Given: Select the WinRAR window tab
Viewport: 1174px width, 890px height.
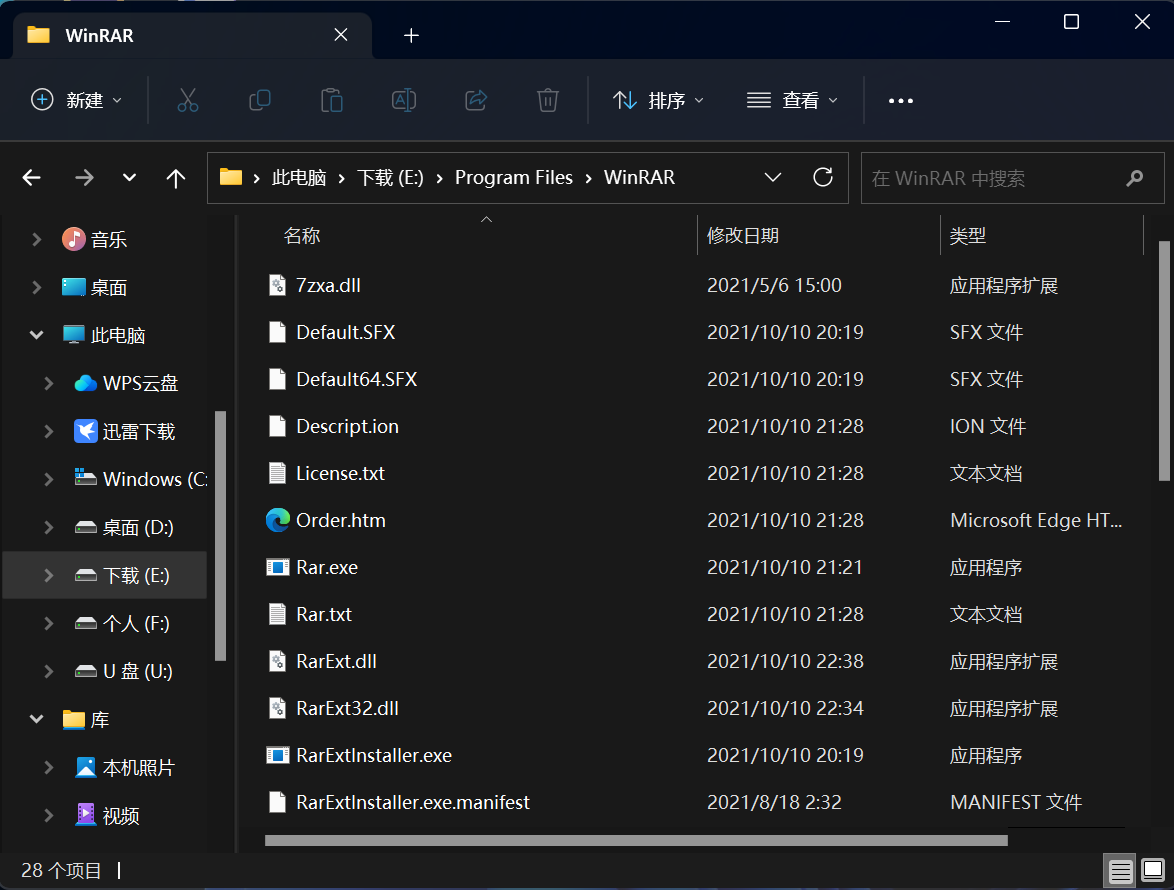Looking at the screenshot, I should click(x=191, y=35).
